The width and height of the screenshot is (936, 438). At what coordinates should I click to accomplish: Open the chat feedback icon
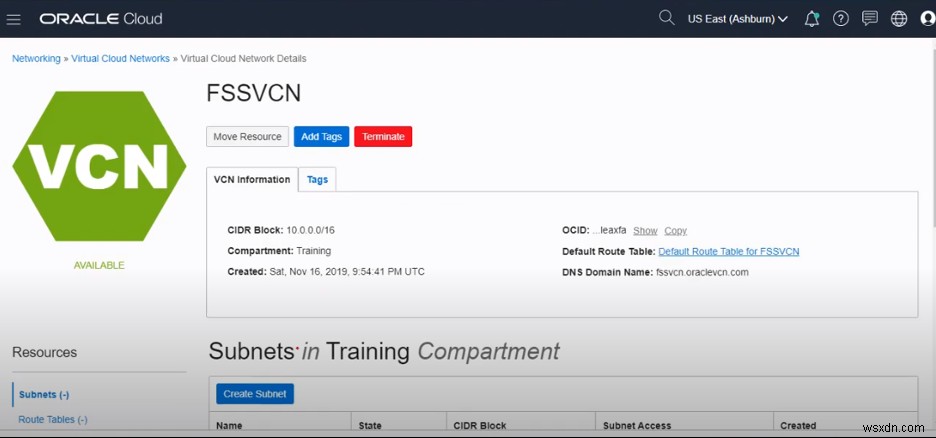[870, 18]
